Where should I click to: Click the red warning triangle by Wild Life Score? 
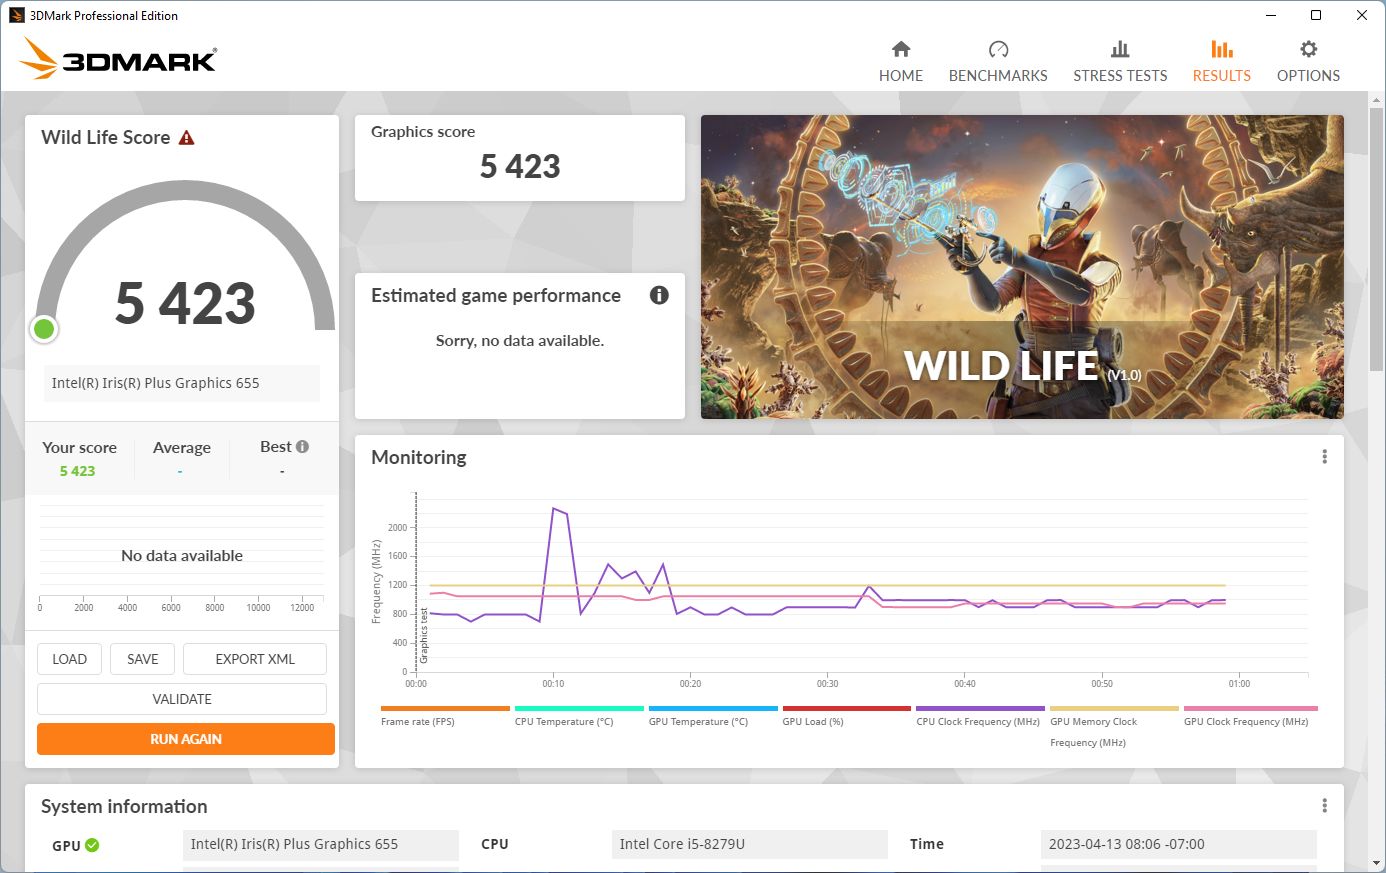click(x=186, y=138)
